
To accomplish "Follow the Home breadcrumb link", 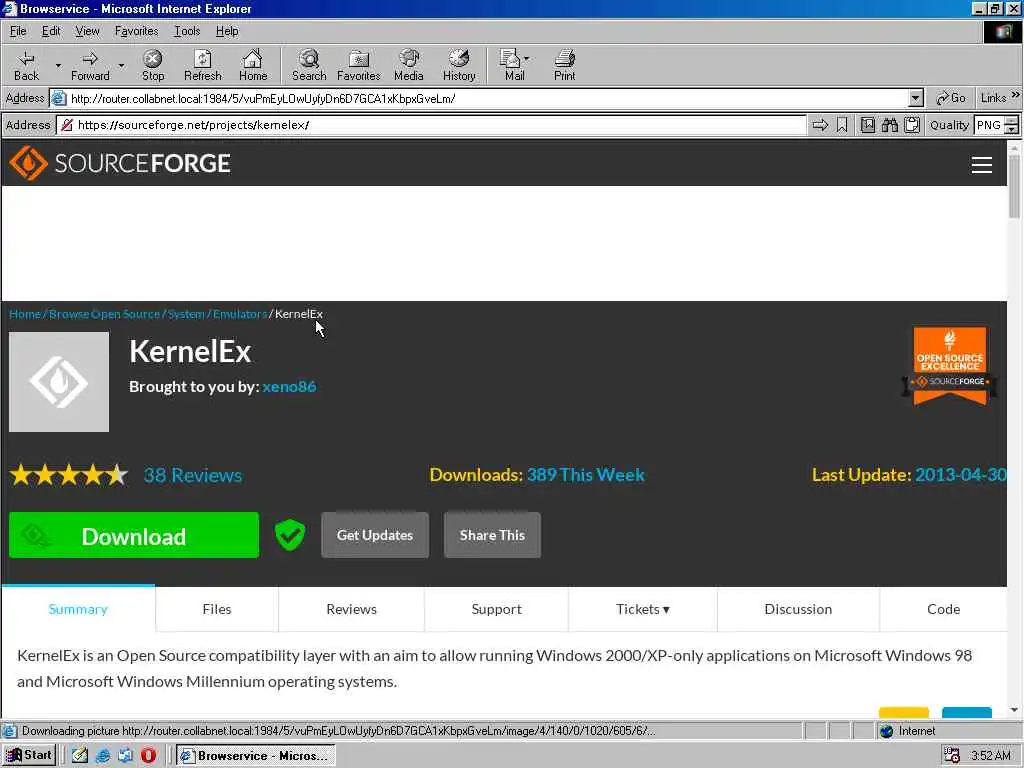I will (25, 314).
